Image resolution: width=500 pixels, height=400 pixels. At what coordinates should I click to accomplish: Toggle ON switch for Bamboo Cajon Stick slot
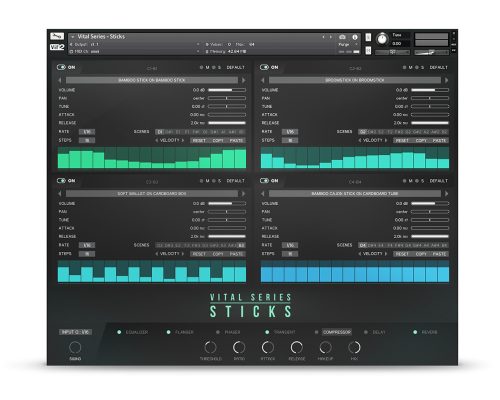point(264,181)
